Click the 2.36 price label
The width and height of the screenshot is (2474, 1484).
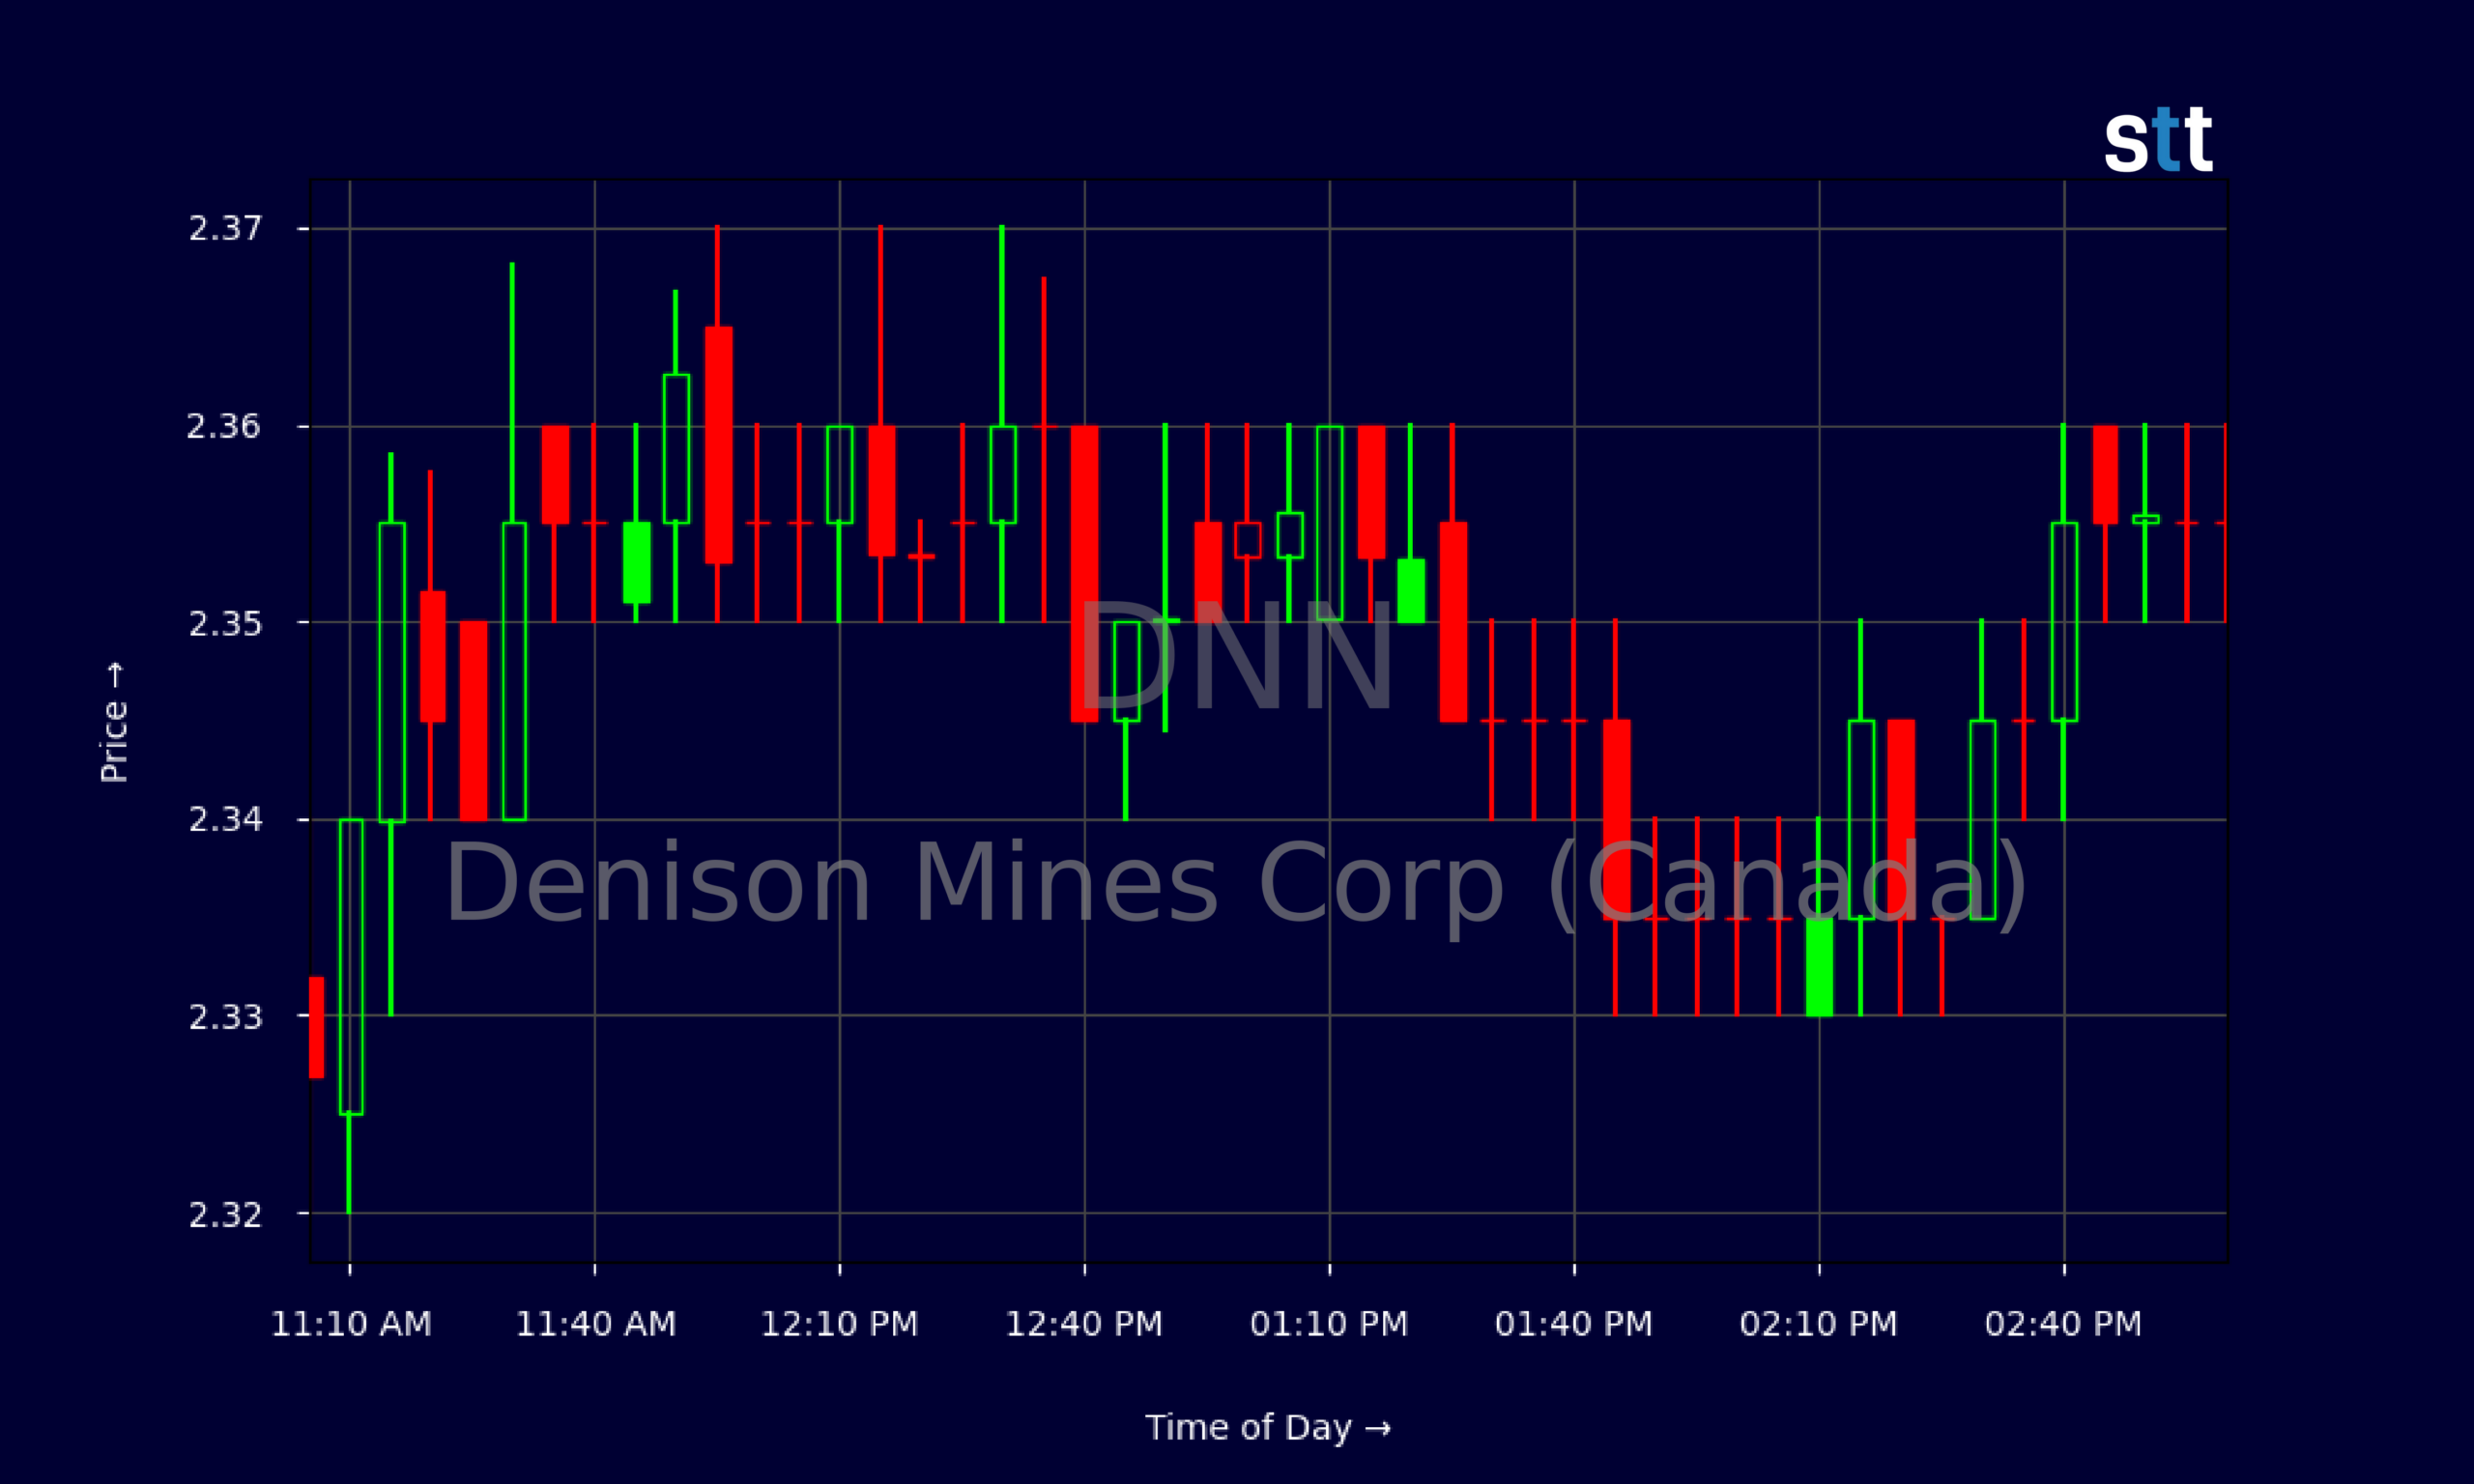click(x=225, y=427)
